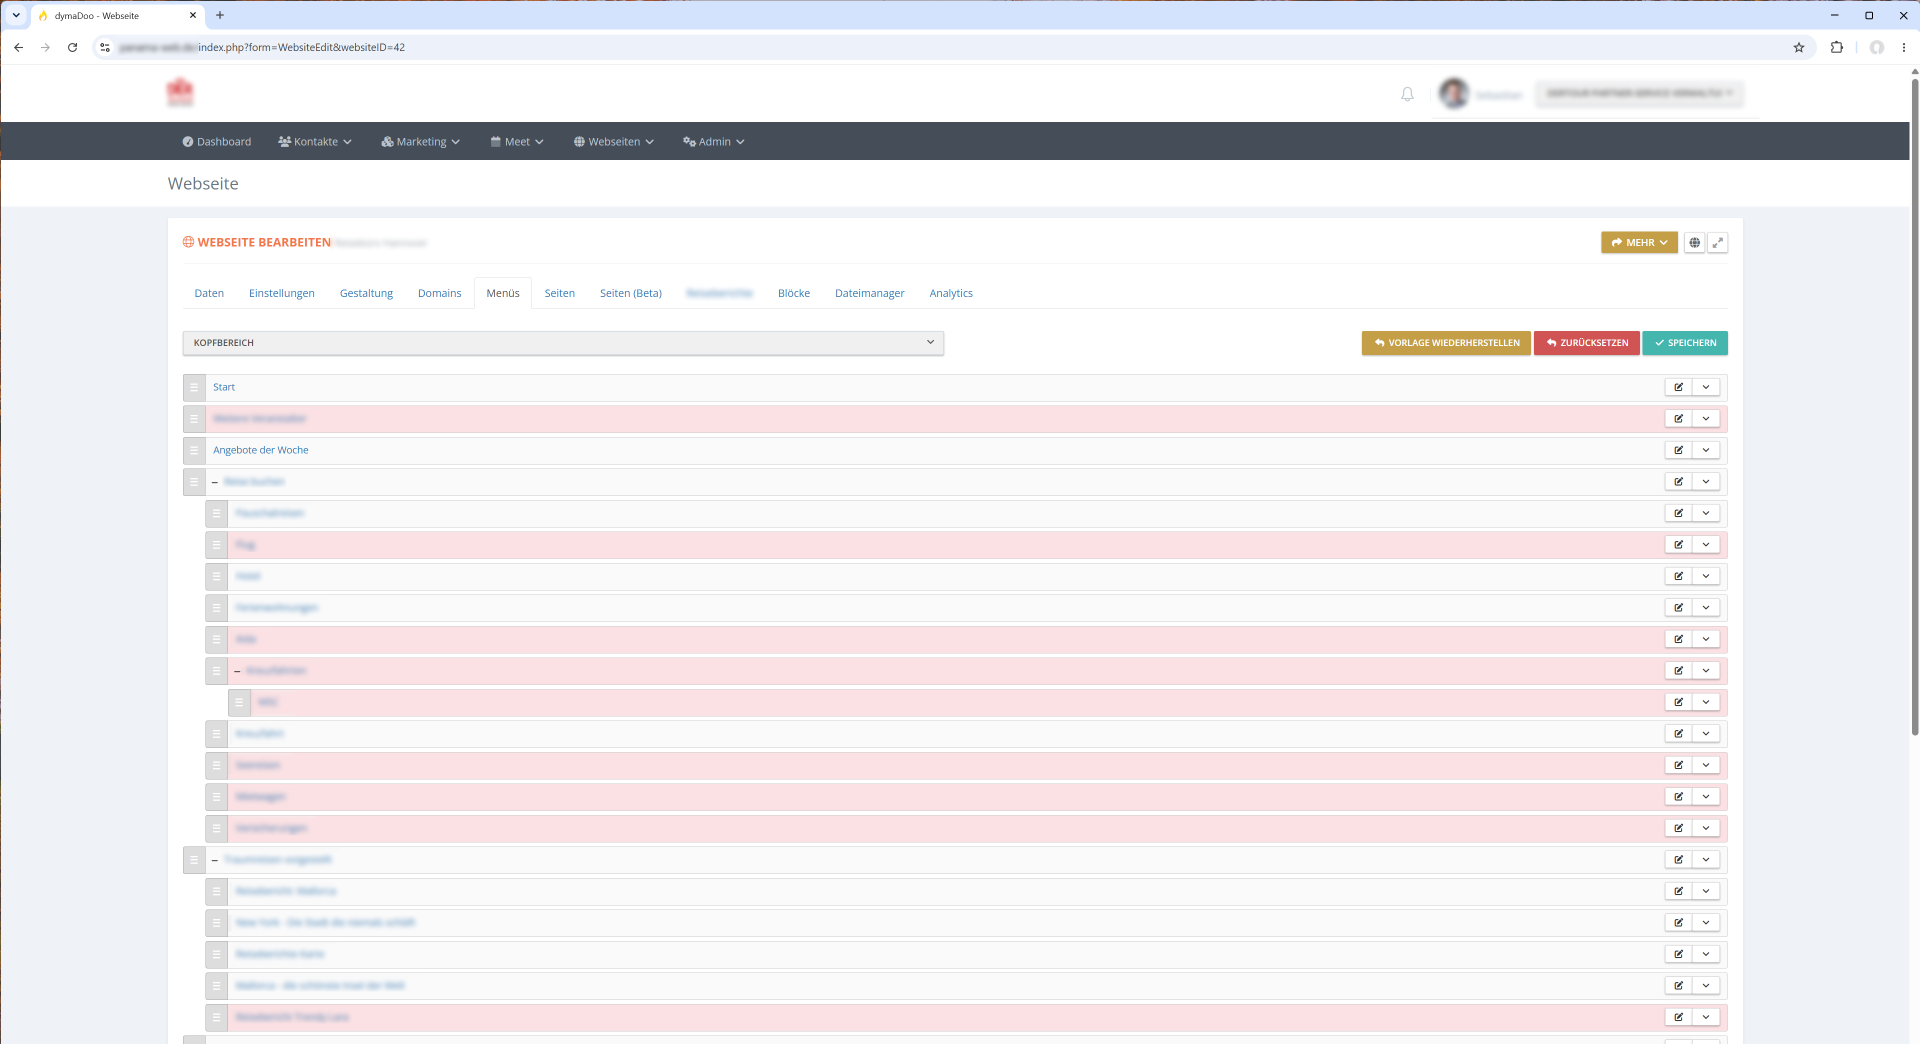
Task: Click the ZURÜCKSETZEN button
Action: click(1587, 343)
